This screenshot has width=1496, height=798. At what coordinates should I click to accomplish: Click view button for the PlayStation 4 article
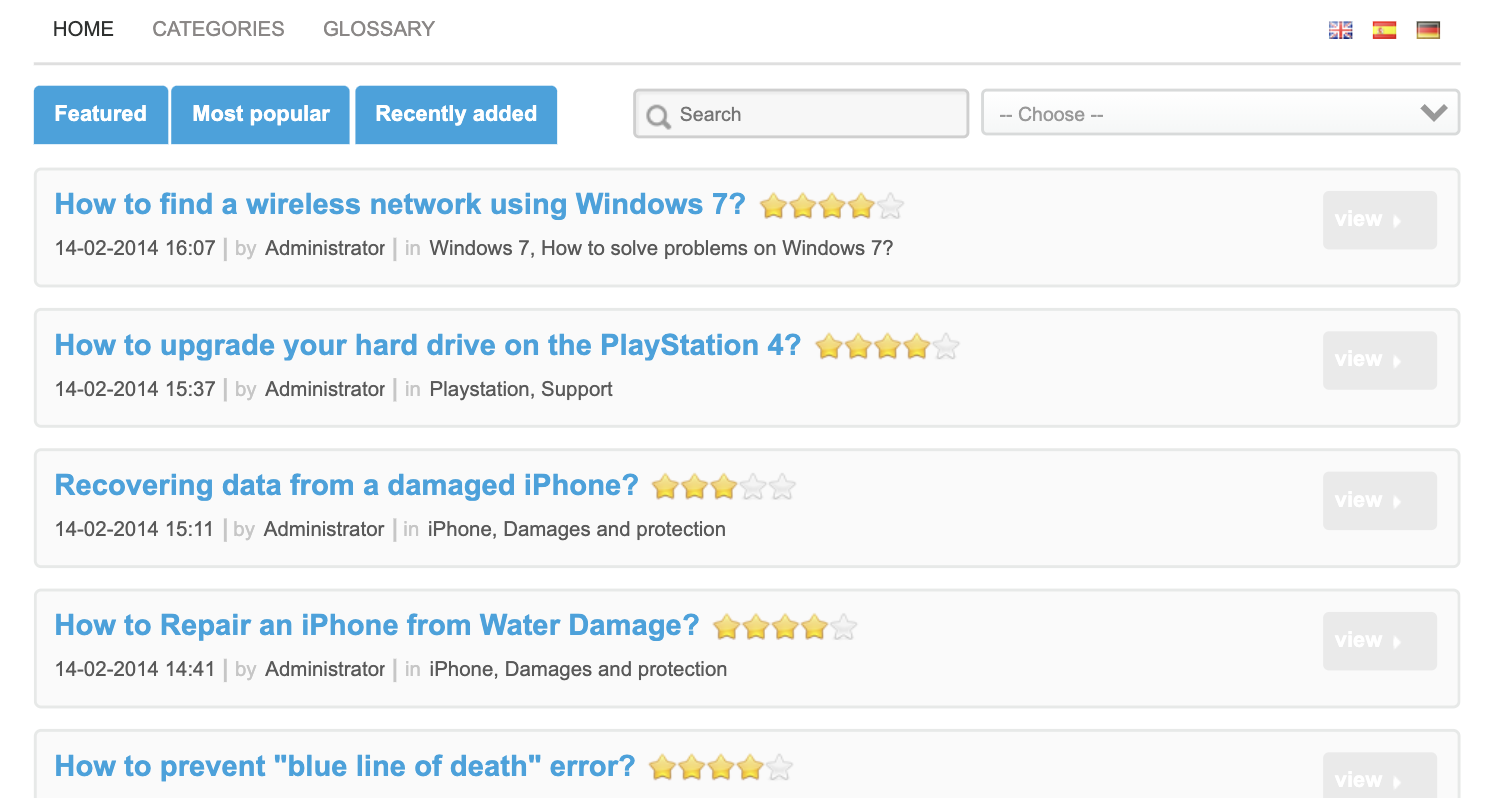[x=1380, y=360]
